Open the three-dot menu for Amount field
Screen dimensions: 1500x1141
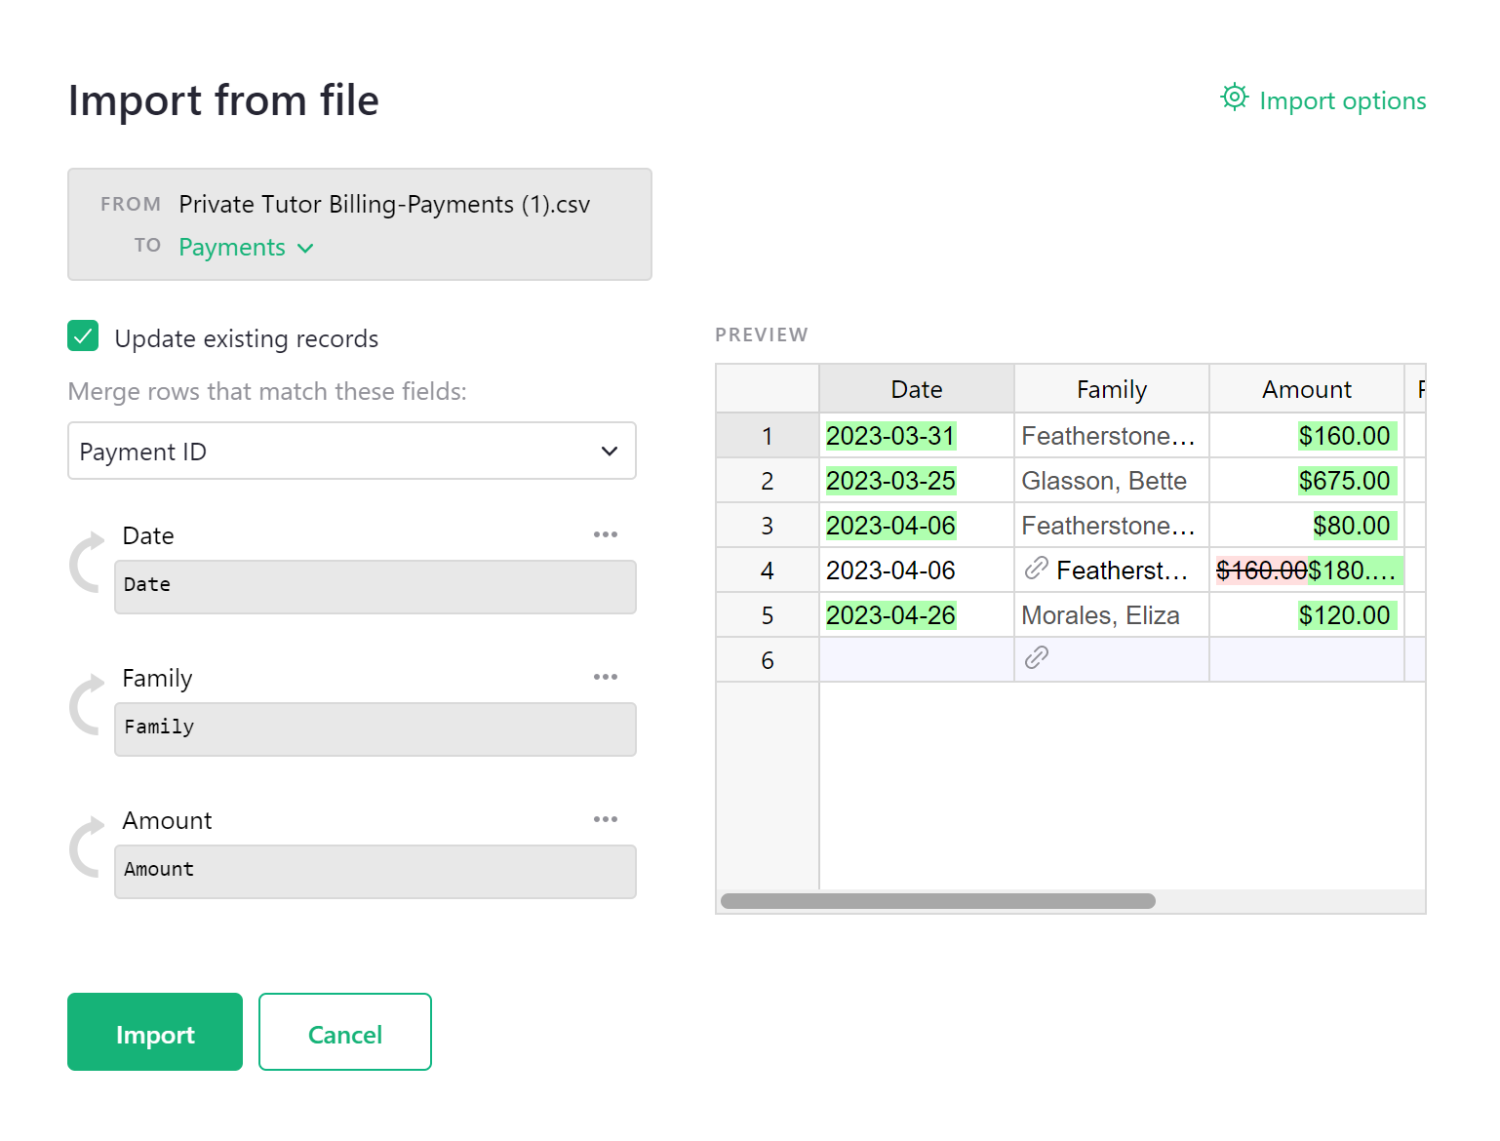605,819
